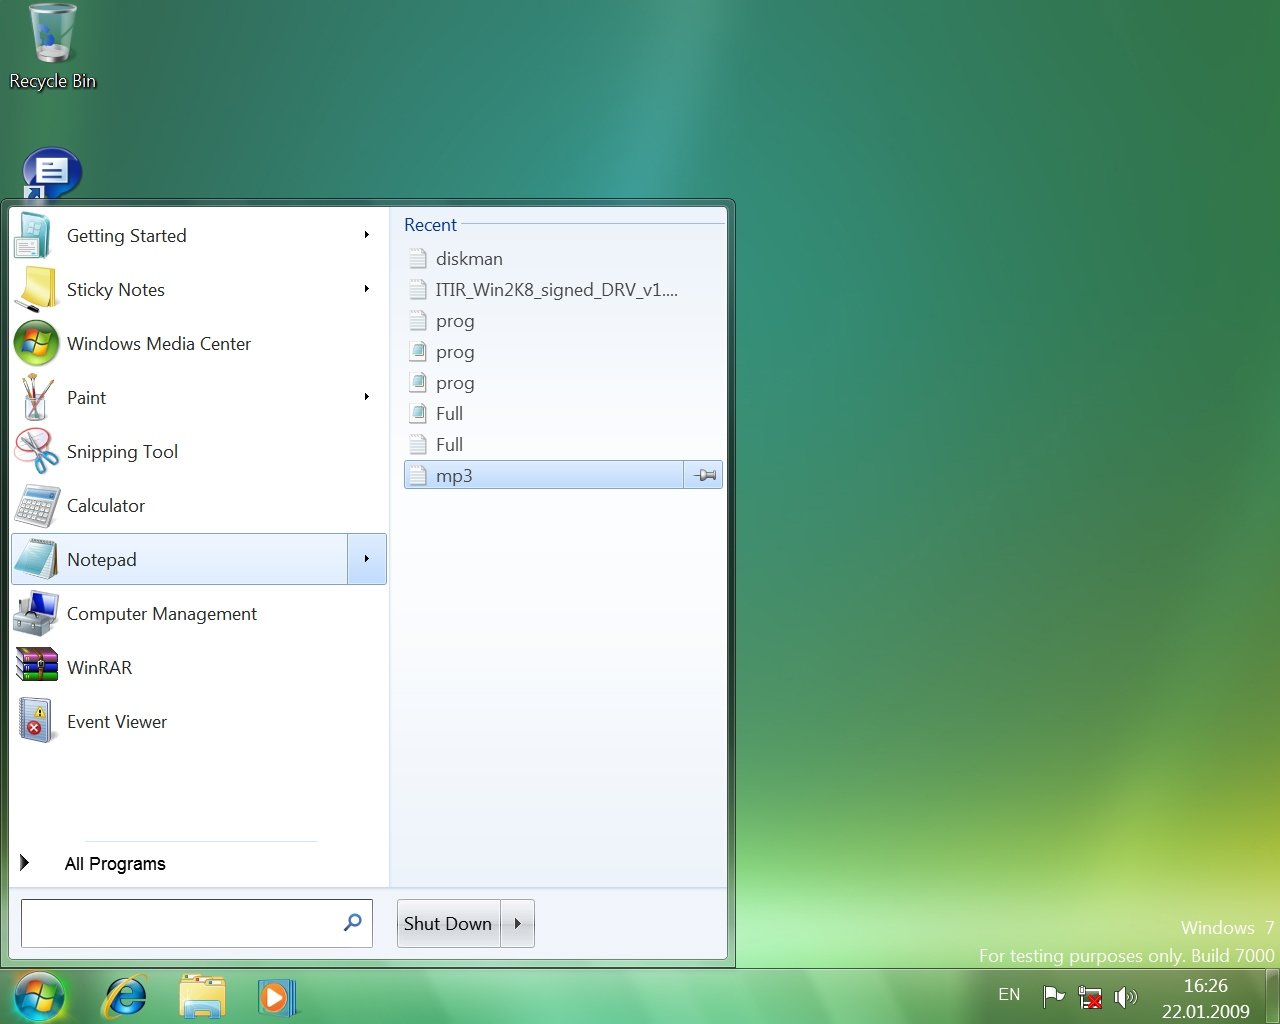This screenshot has height=1024, width=1280.
Task: Click the Action Center flag tray icon
Action: [x=1053, y=996]
